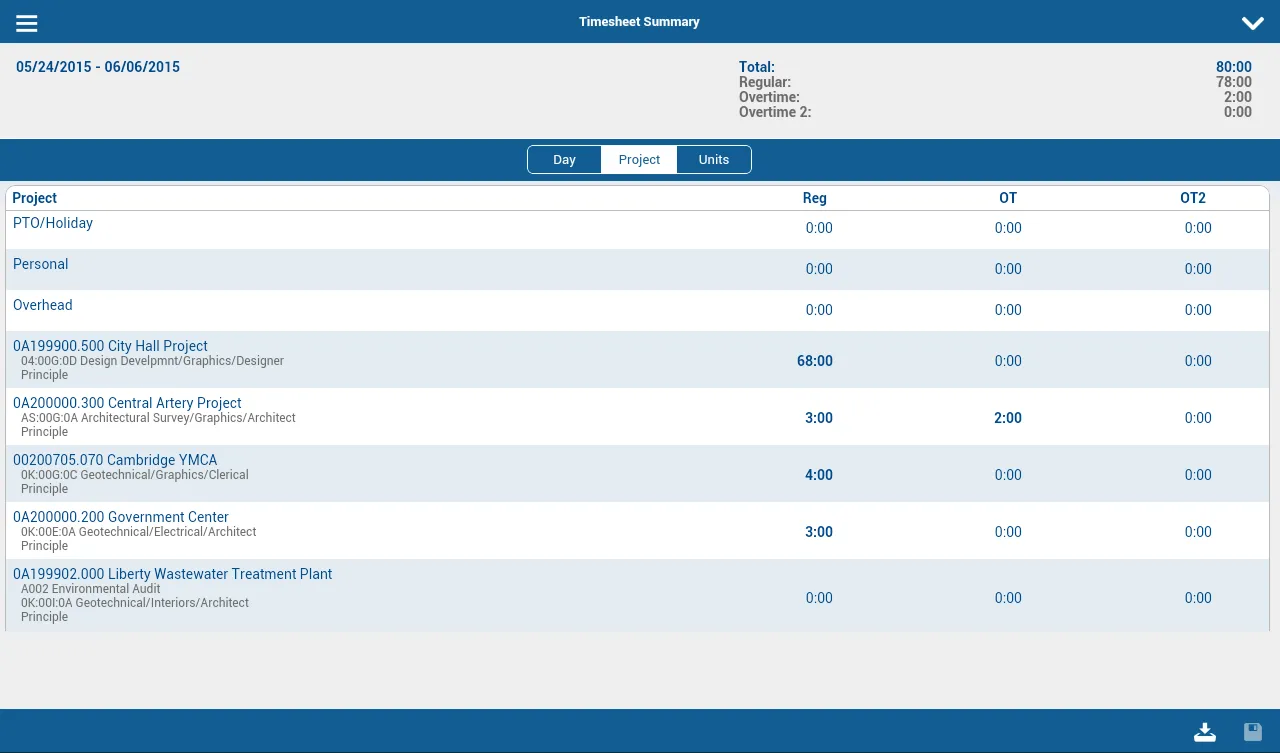Select the Cambridge YMCA project
This screenshot has height=753, width=1280.
pos(115,460)
